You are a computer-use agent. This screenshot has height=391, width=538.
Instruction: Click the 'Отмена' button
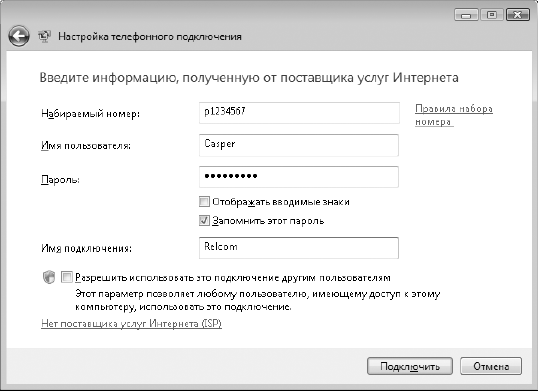491,366
